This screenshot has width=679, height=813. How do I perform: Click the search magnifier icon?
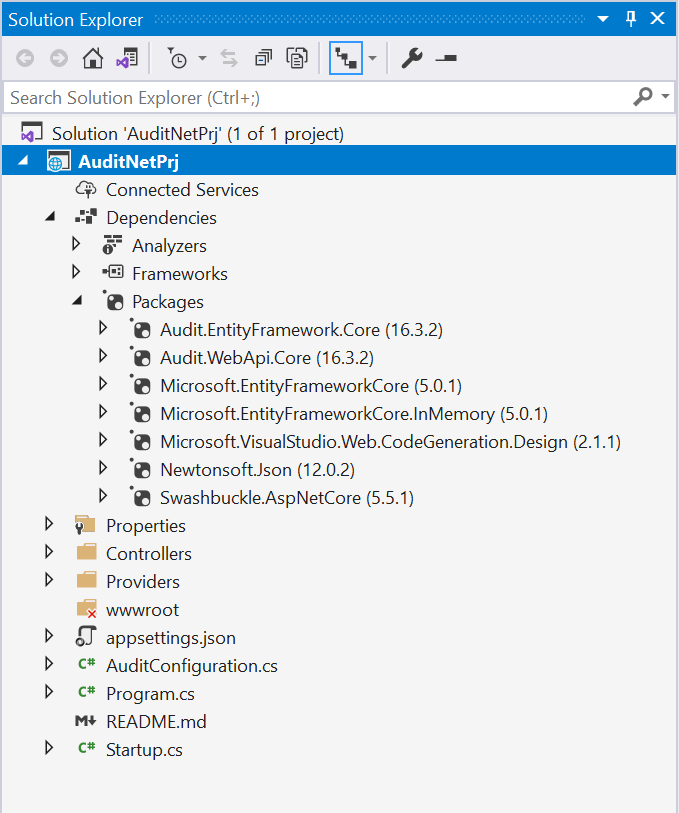[x=643, y=96]
